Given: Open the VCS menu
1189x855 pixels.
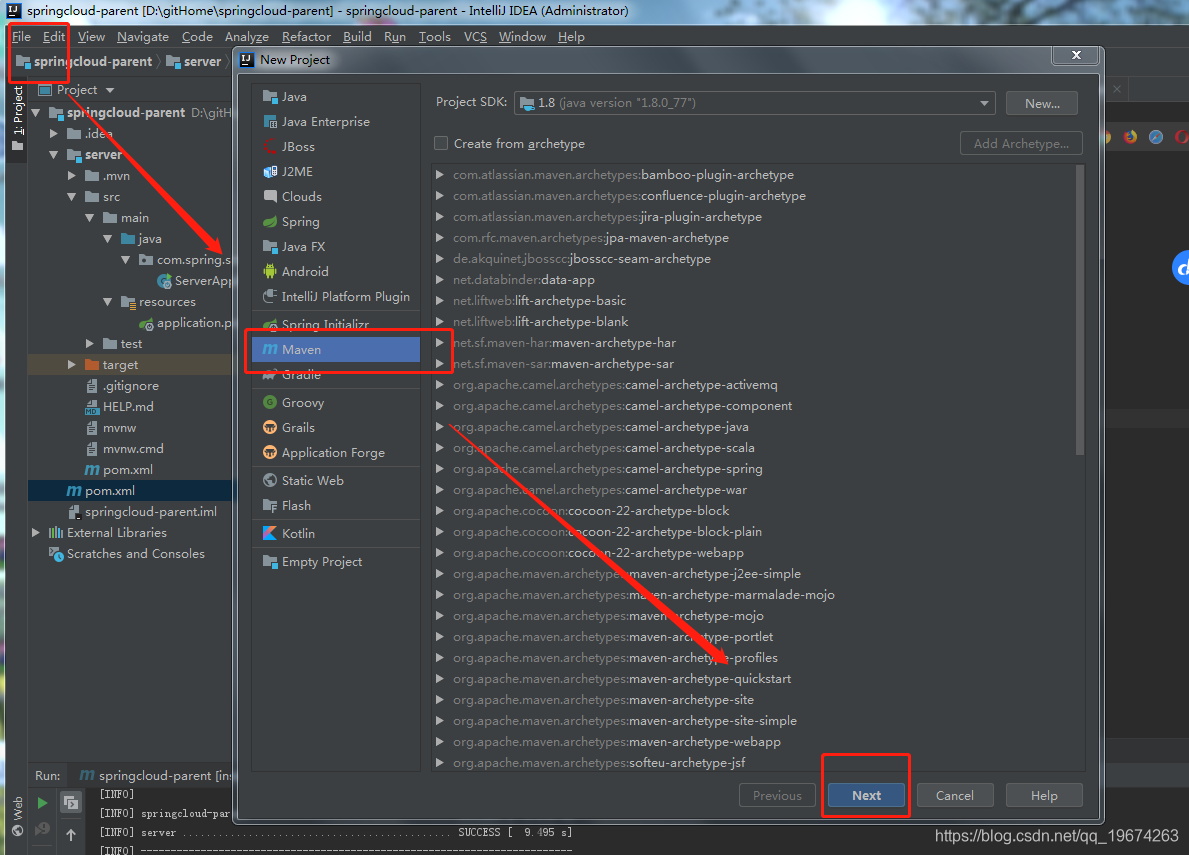Looking at the screenshot, I should [475, 36].
